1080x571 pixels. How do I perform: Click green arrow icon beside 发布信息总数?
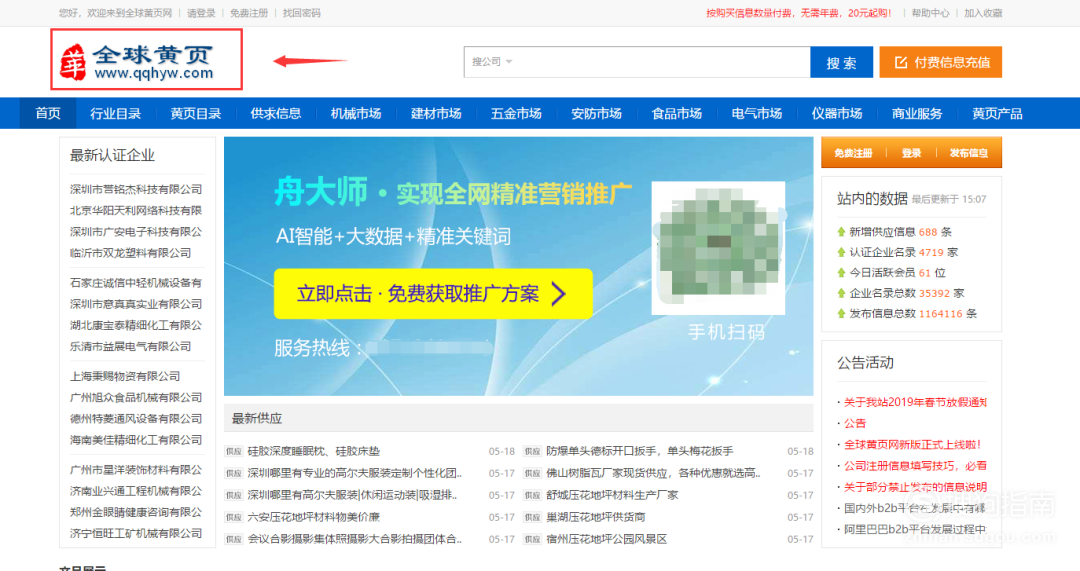click(841, 314)
